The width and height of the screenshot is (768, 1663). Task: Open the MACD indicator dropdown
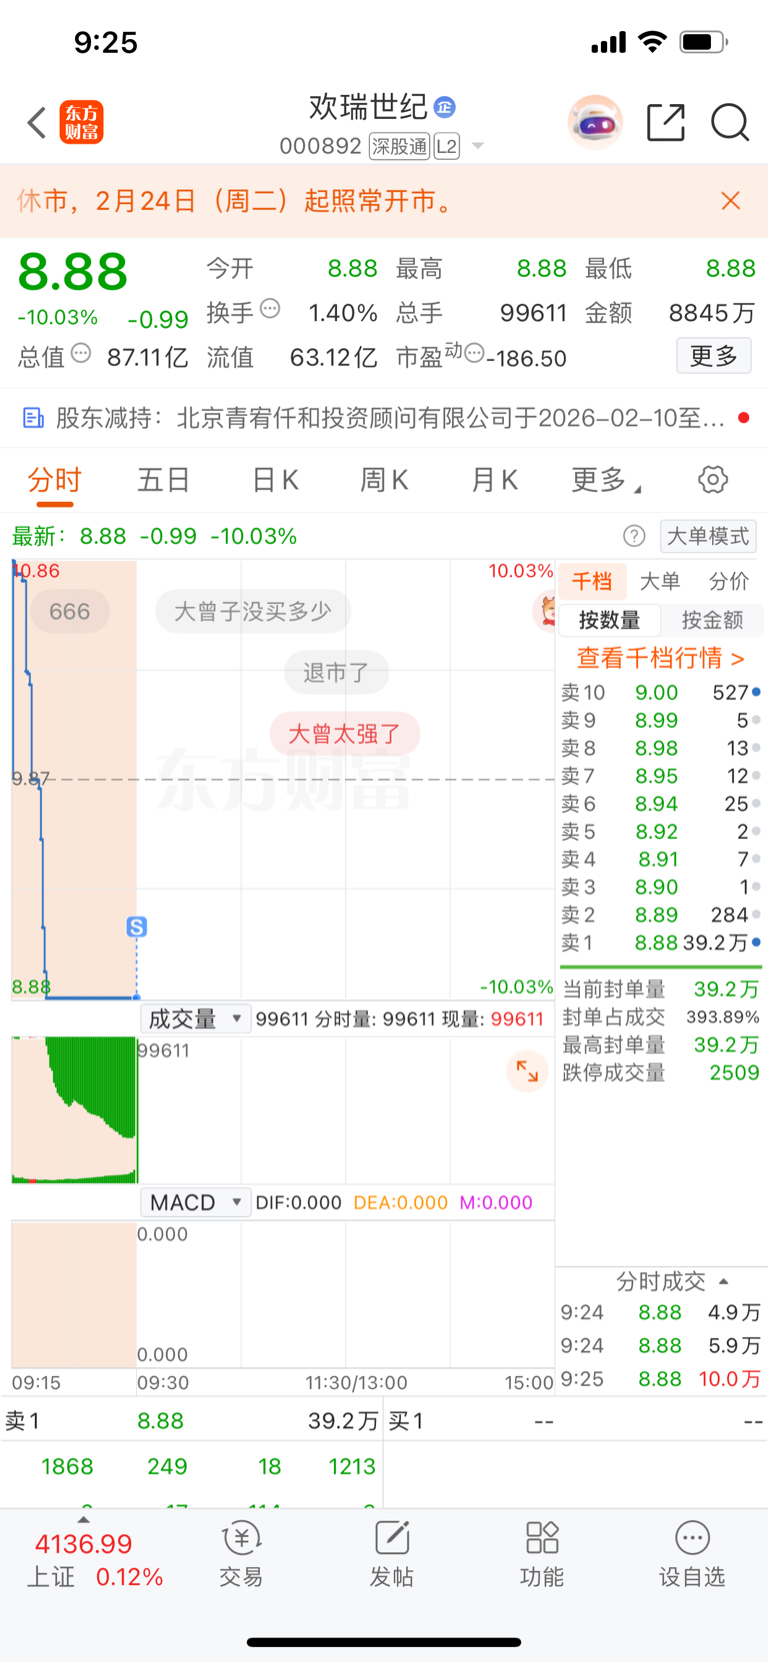pos(195,1202)
